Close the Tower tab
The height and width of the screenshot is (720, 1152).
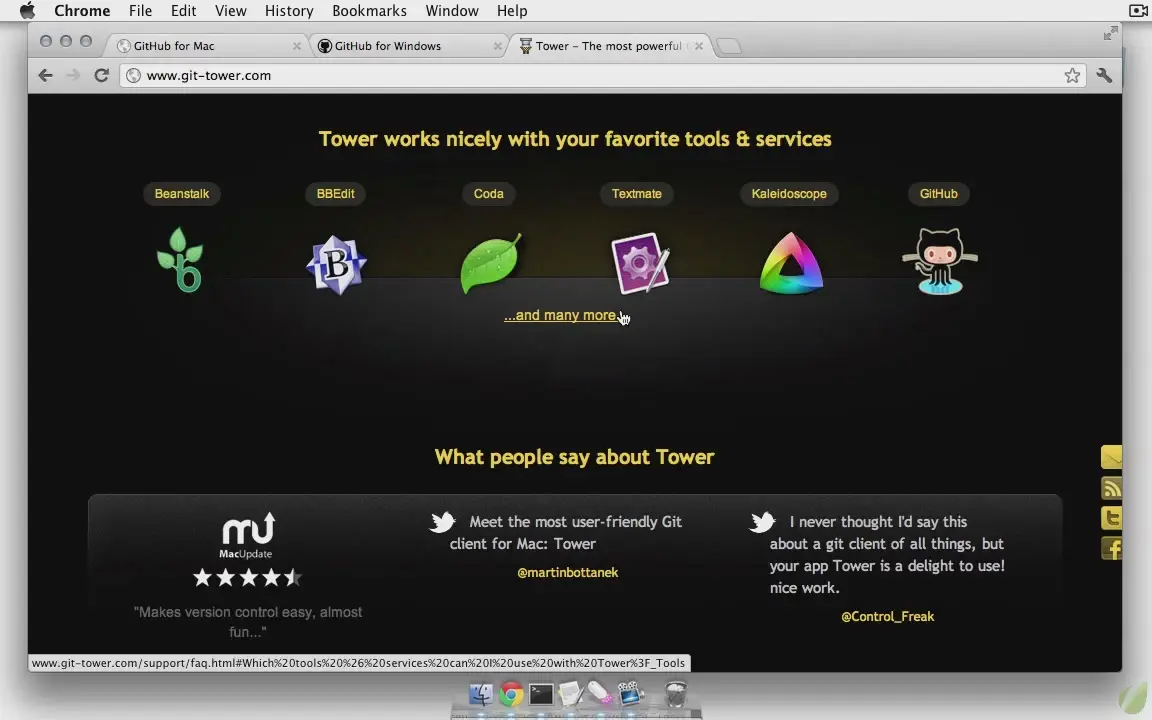[x=699, y=46]
